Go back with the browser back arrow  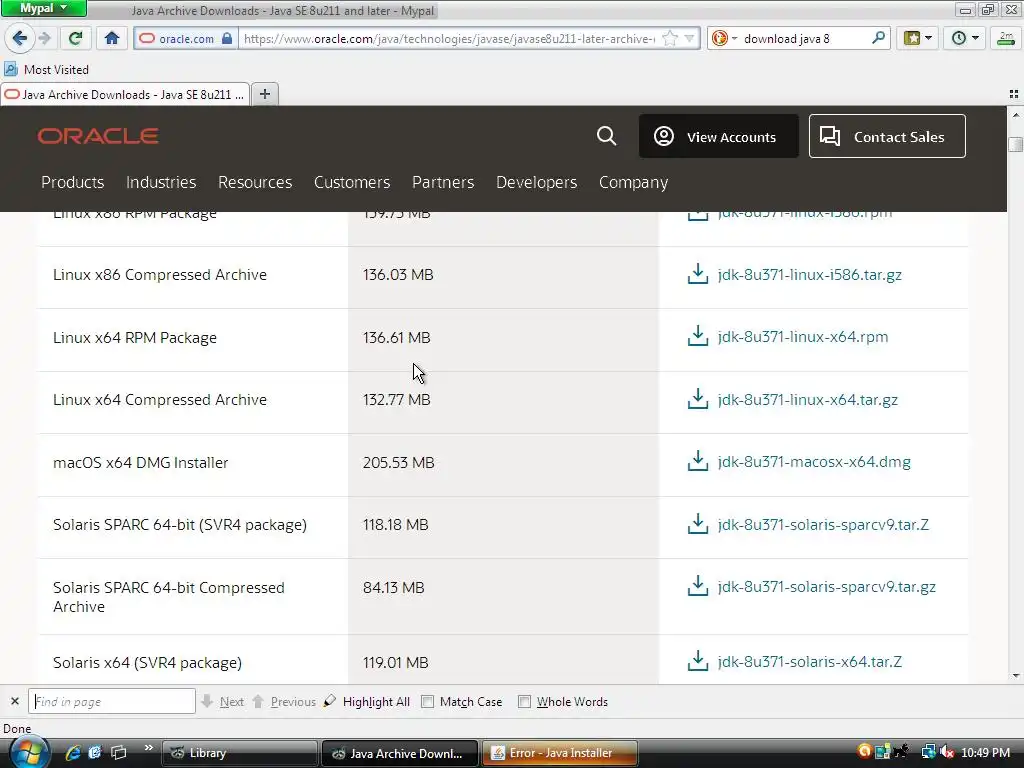[20, 38]
